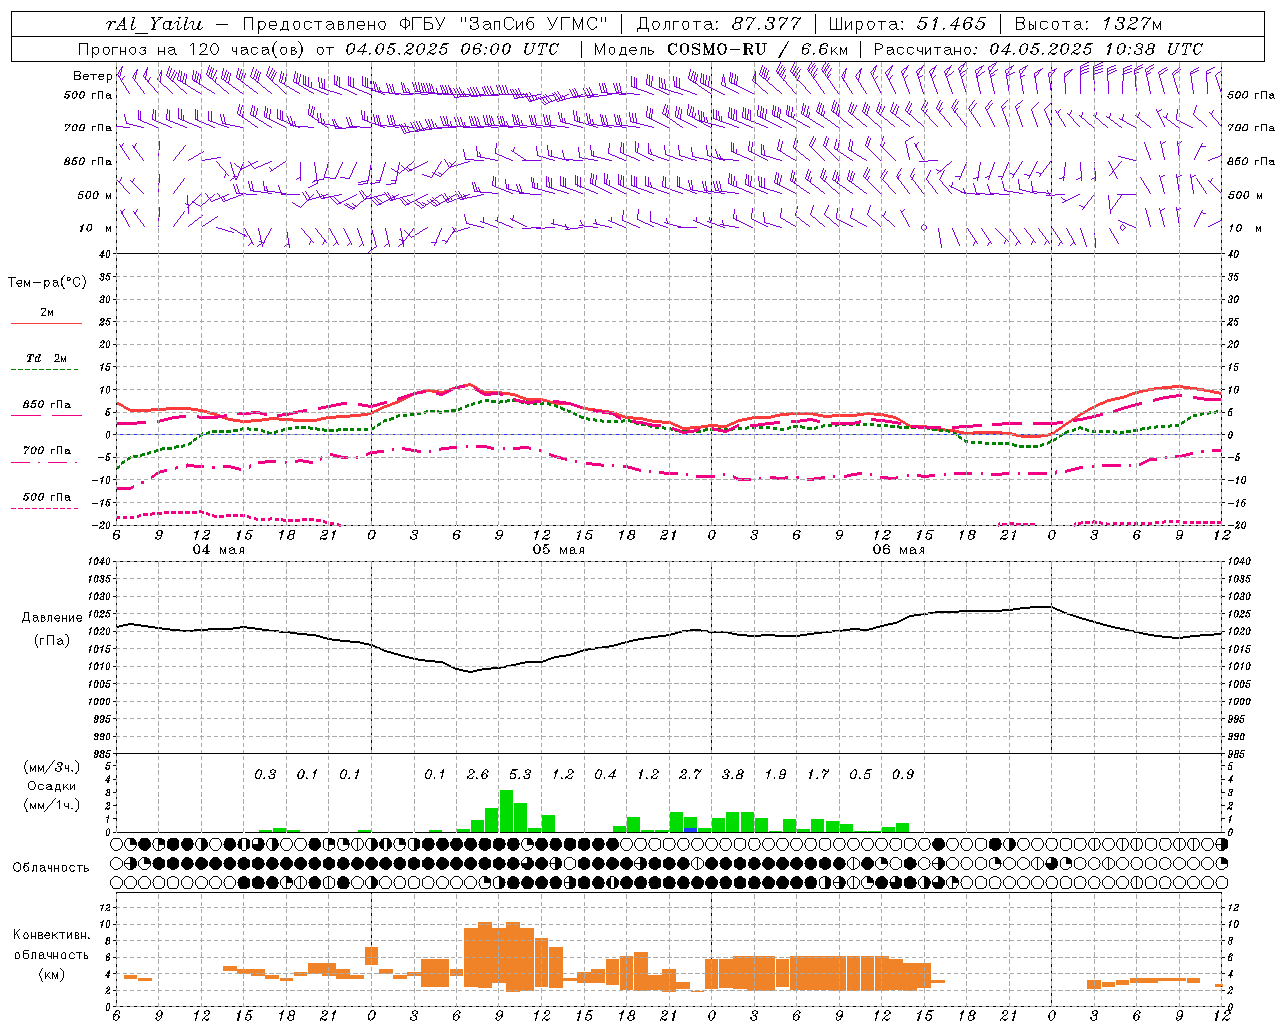Click the 3-hour precipitation total 5.3
The height and width of the screenshot is (1024, 1280).
(x=520, y=775)
